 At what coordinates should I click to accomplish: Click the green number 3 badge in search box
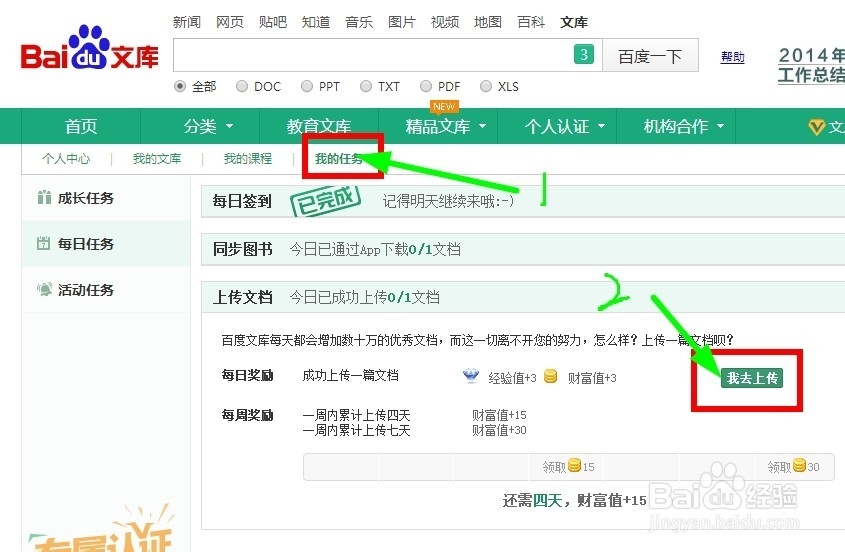pyautogui.click(x=584, y=54)
